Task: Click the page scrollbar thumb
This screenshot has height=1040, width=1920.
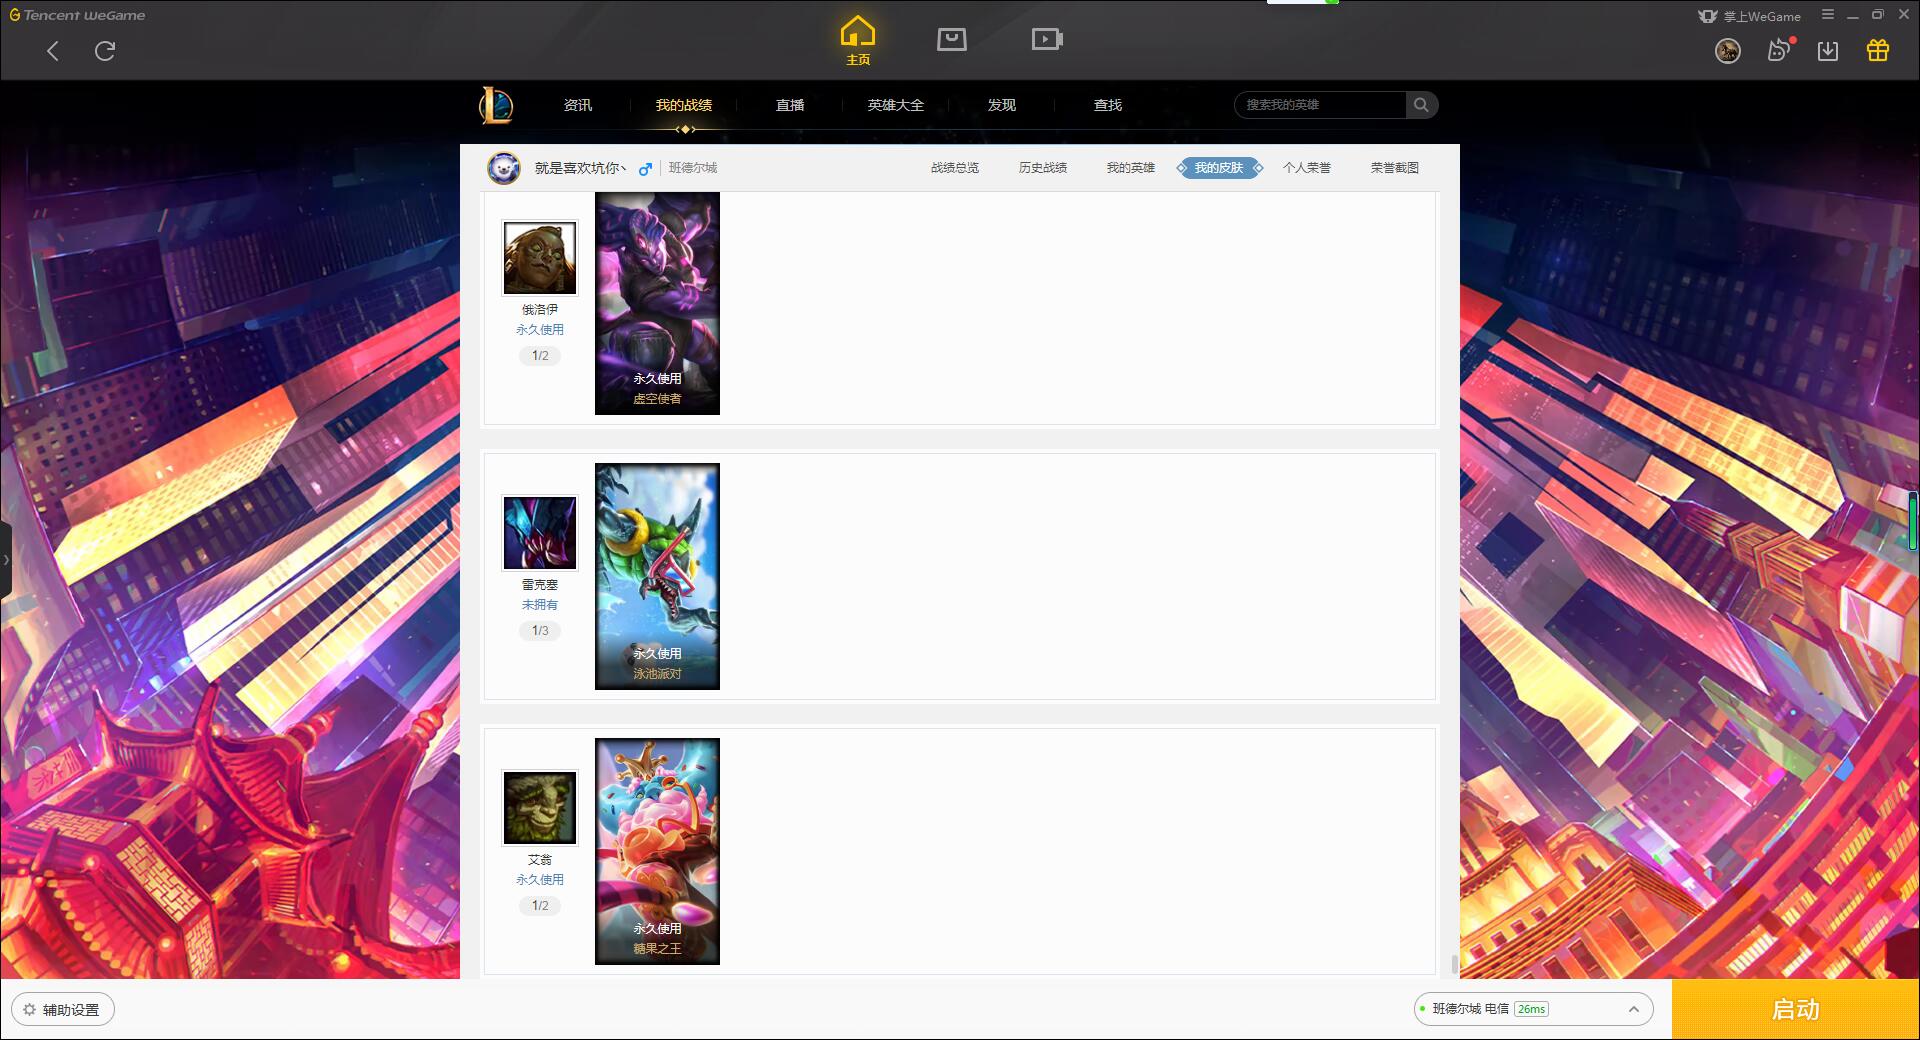Action: (x=1454, y=965)
